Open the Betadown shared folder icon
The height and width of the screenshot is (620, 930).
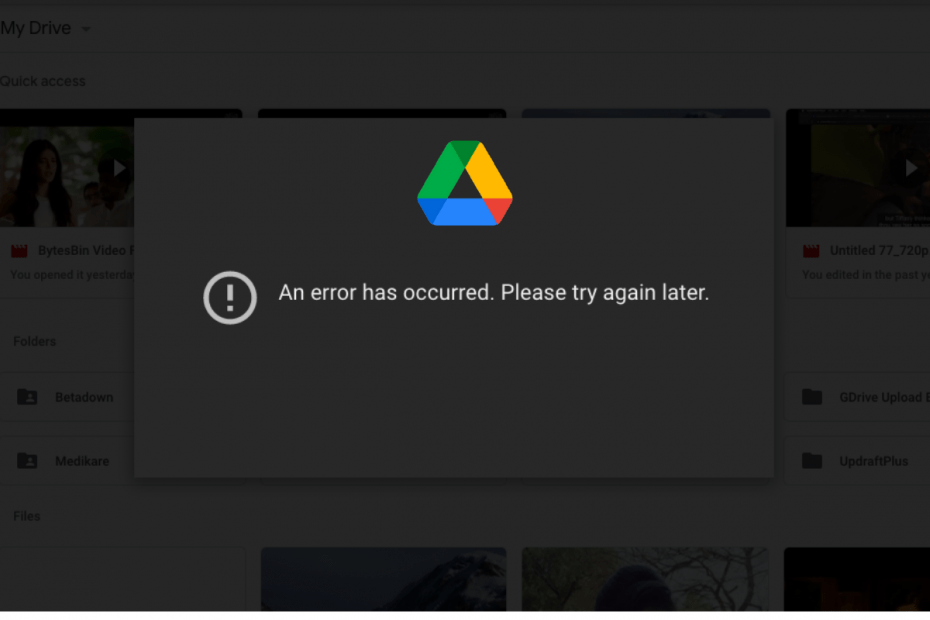click(x=27, y=397)
